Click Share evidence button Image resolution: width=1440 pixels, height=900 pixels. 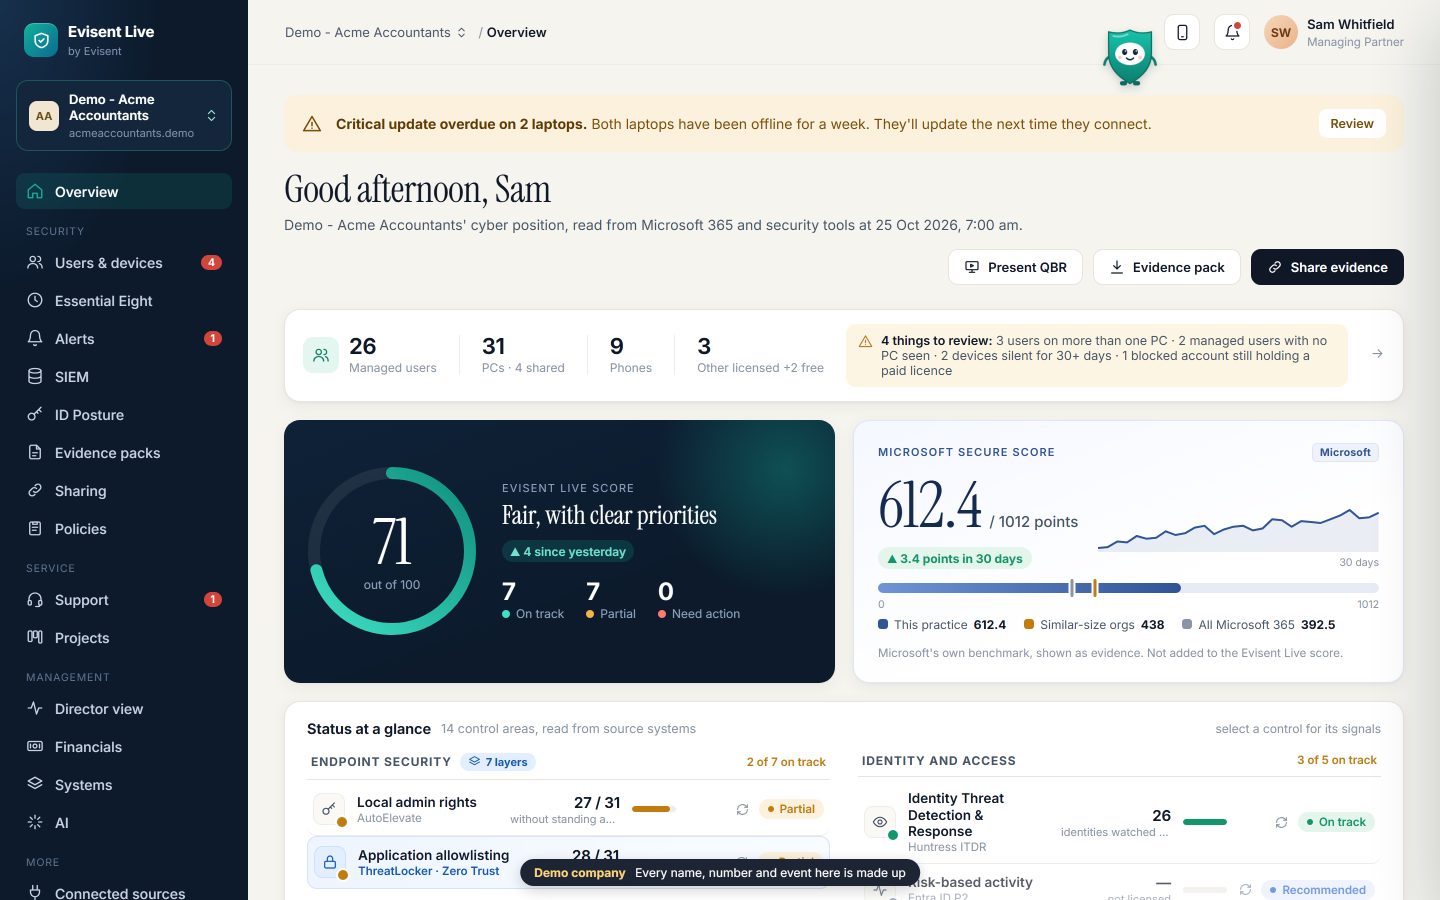1327,267
